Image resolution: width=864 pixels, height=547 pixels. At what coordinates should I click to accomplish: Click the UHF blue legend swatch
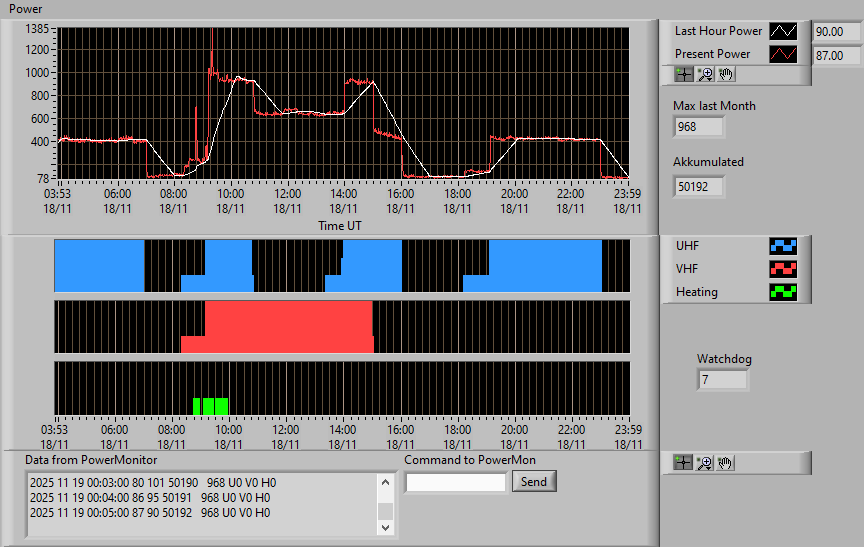[783, 246]
